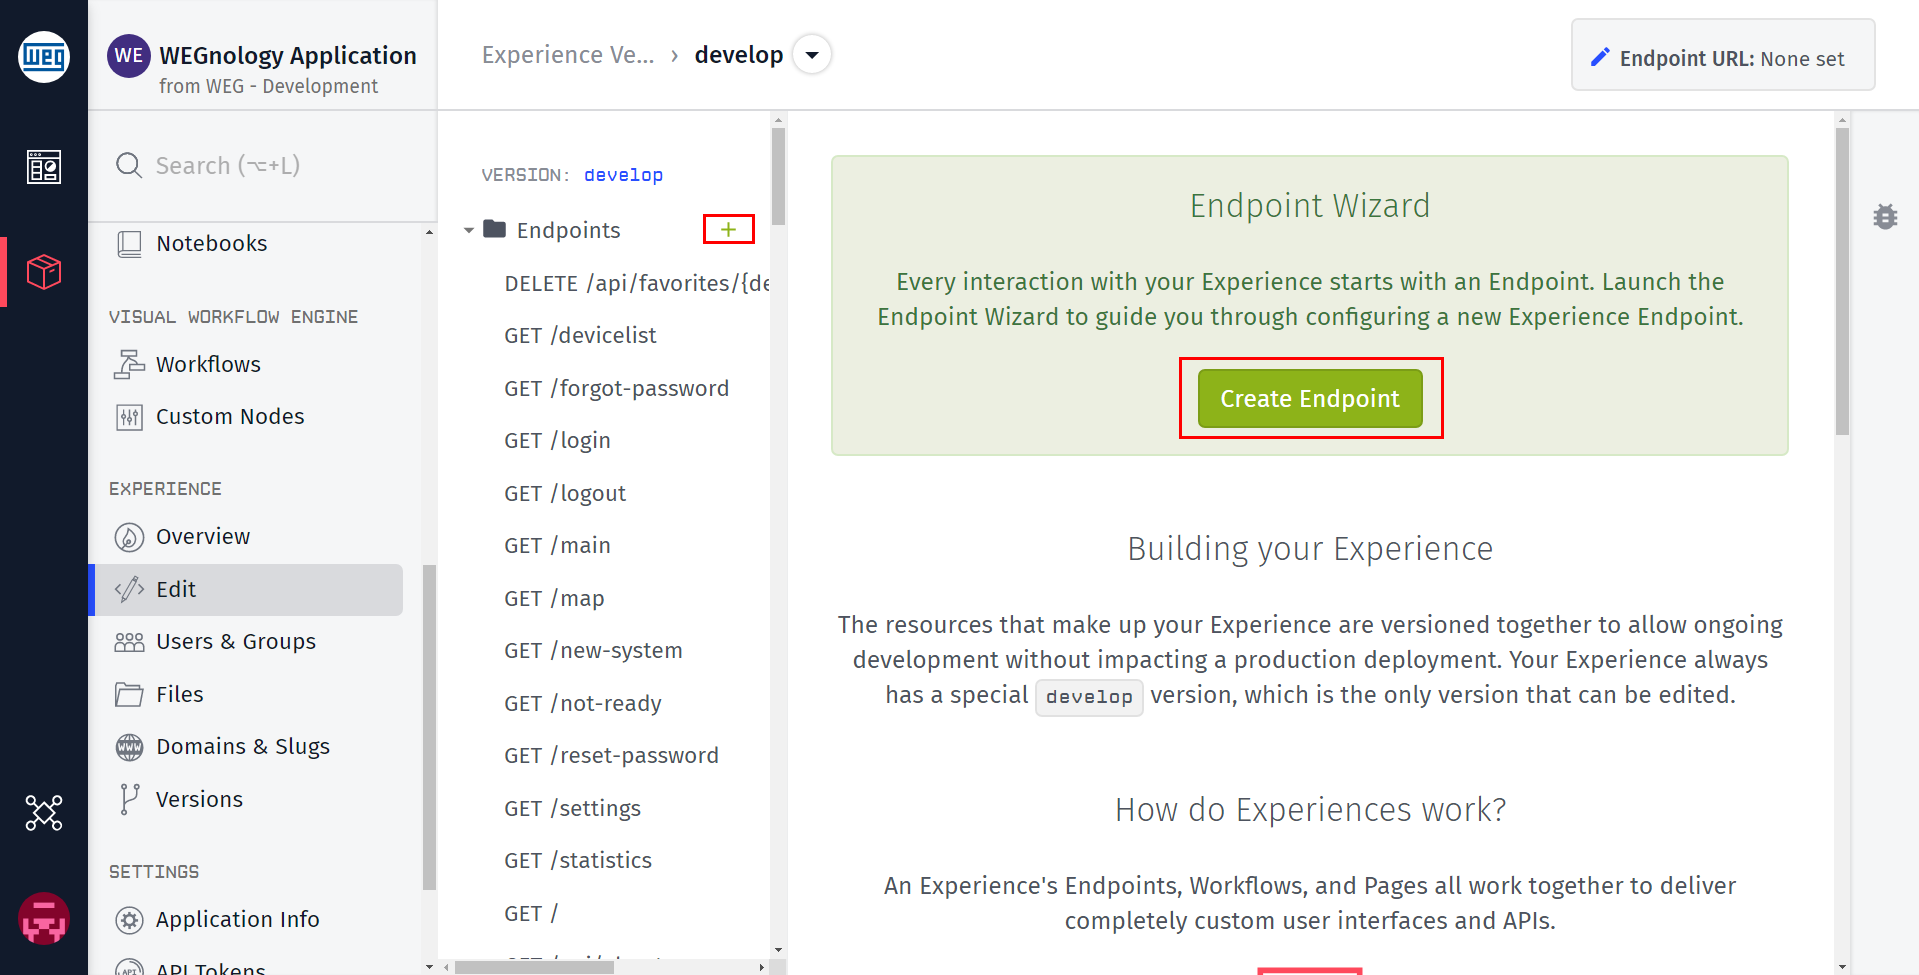
Task: Select GET /devicelist endpoint
Action: pyautogui.click(x=580, y=336)
